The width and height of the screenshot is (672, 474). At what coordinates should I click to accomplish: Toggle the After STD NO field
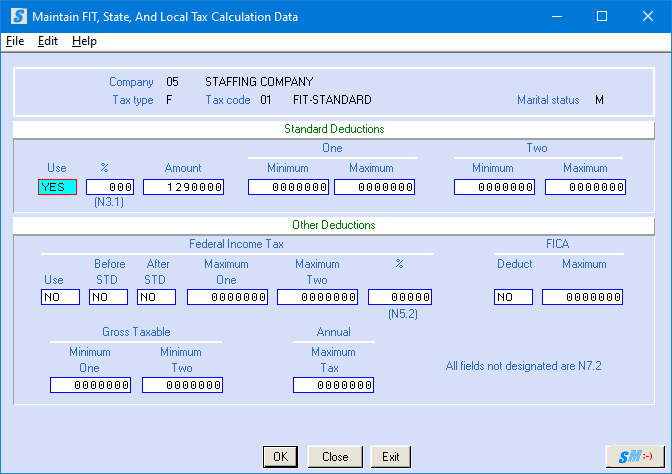(x=157, y=297)
